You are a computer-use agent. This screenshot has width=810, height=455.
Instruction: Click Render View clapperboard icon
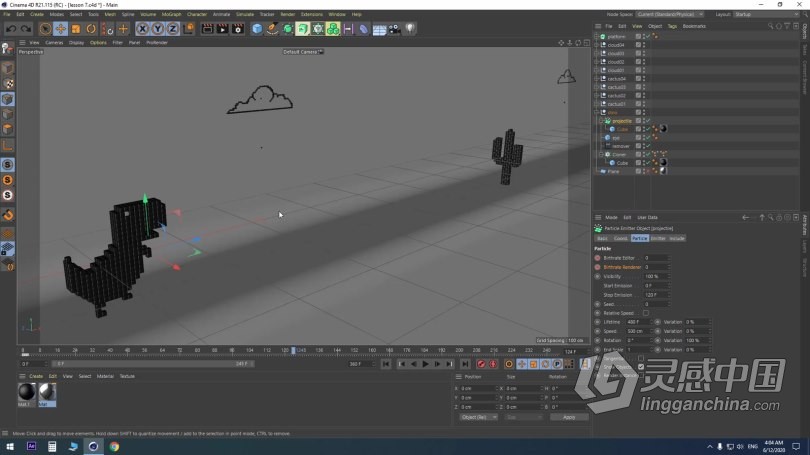(207, 29)
